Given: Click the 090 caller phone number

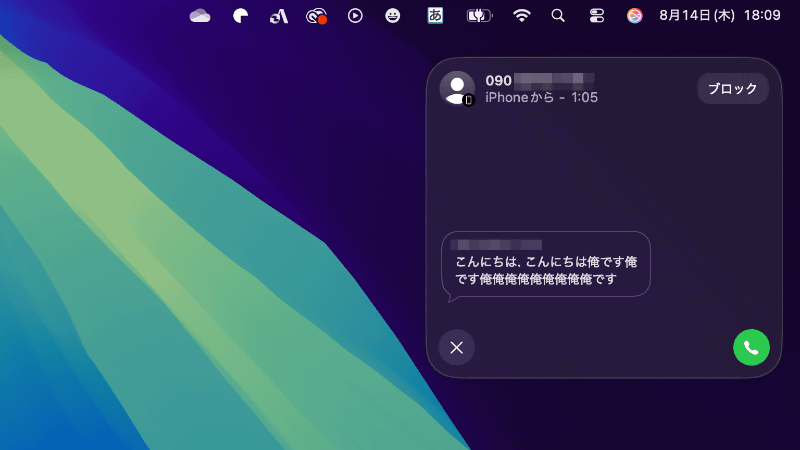Looking at the screenshot, I should [x=539, y=81].
